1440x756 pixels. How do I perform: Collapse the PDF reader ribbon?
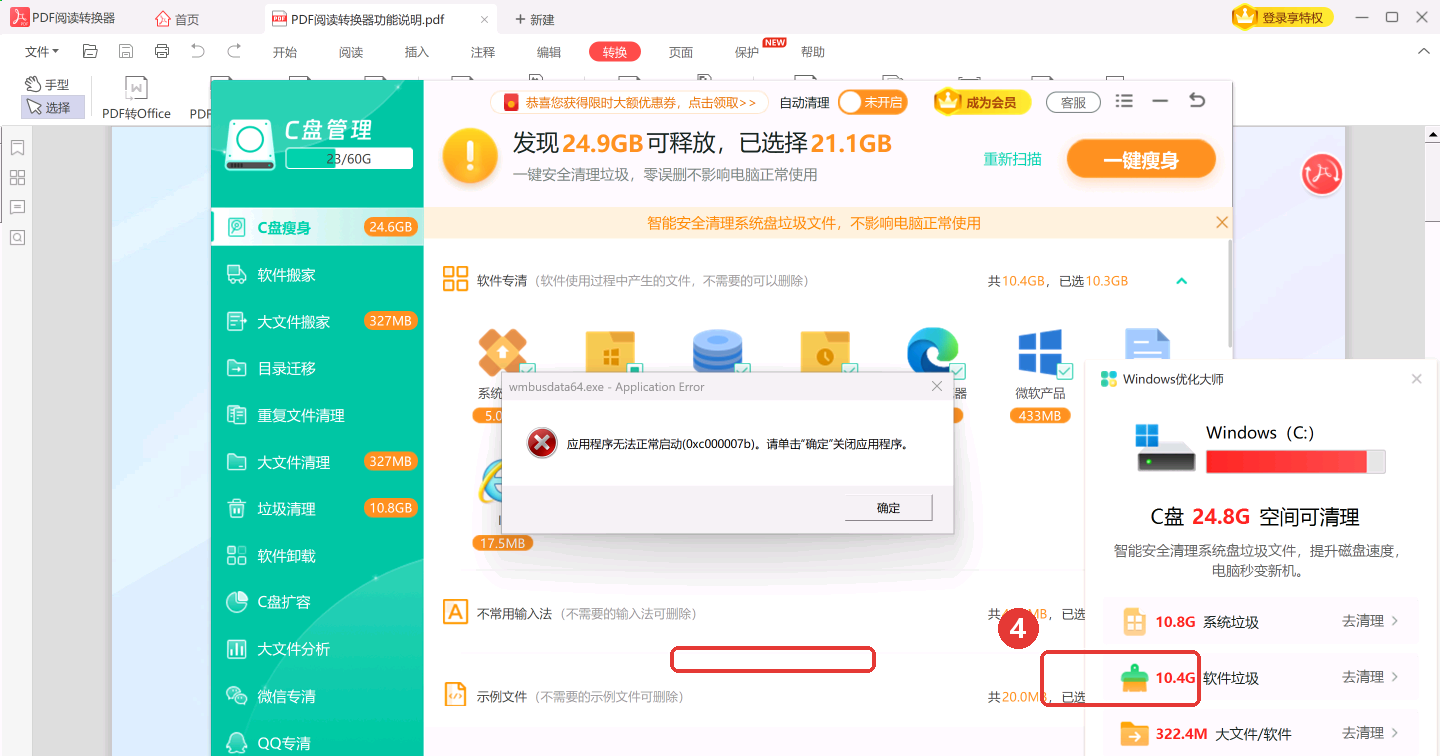(x=1423, y=52)
